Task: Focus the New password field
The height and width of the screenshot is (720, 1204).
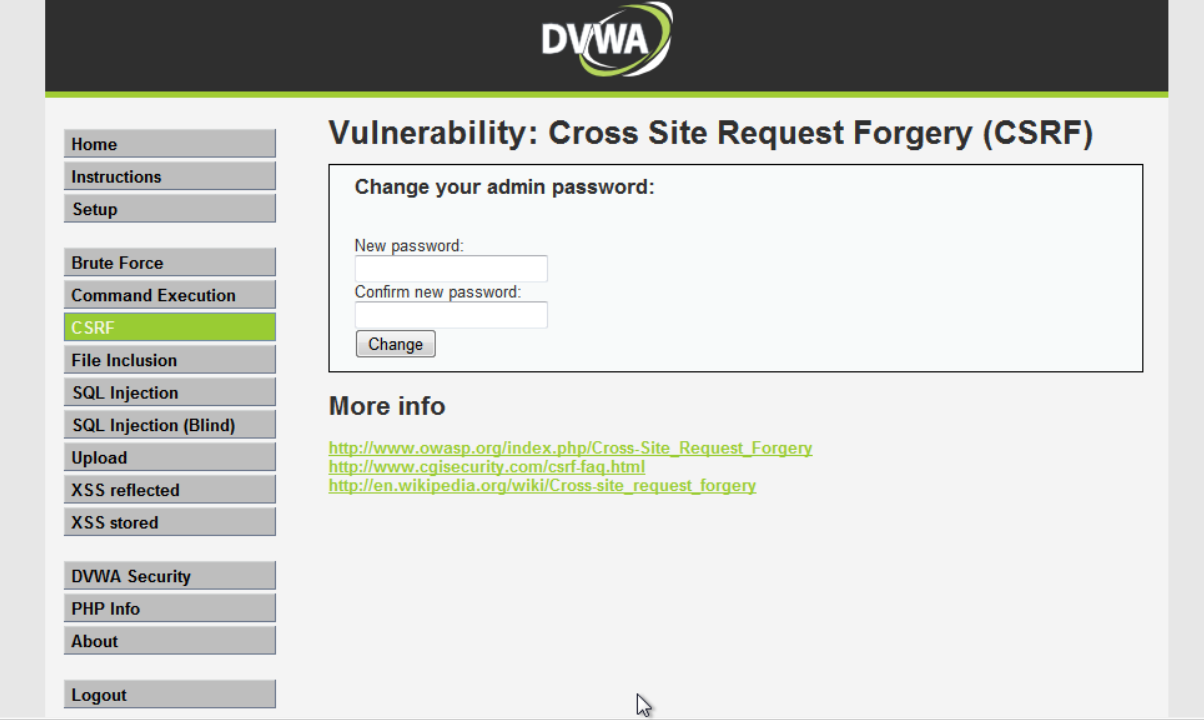Action: (x=451, y=269)
